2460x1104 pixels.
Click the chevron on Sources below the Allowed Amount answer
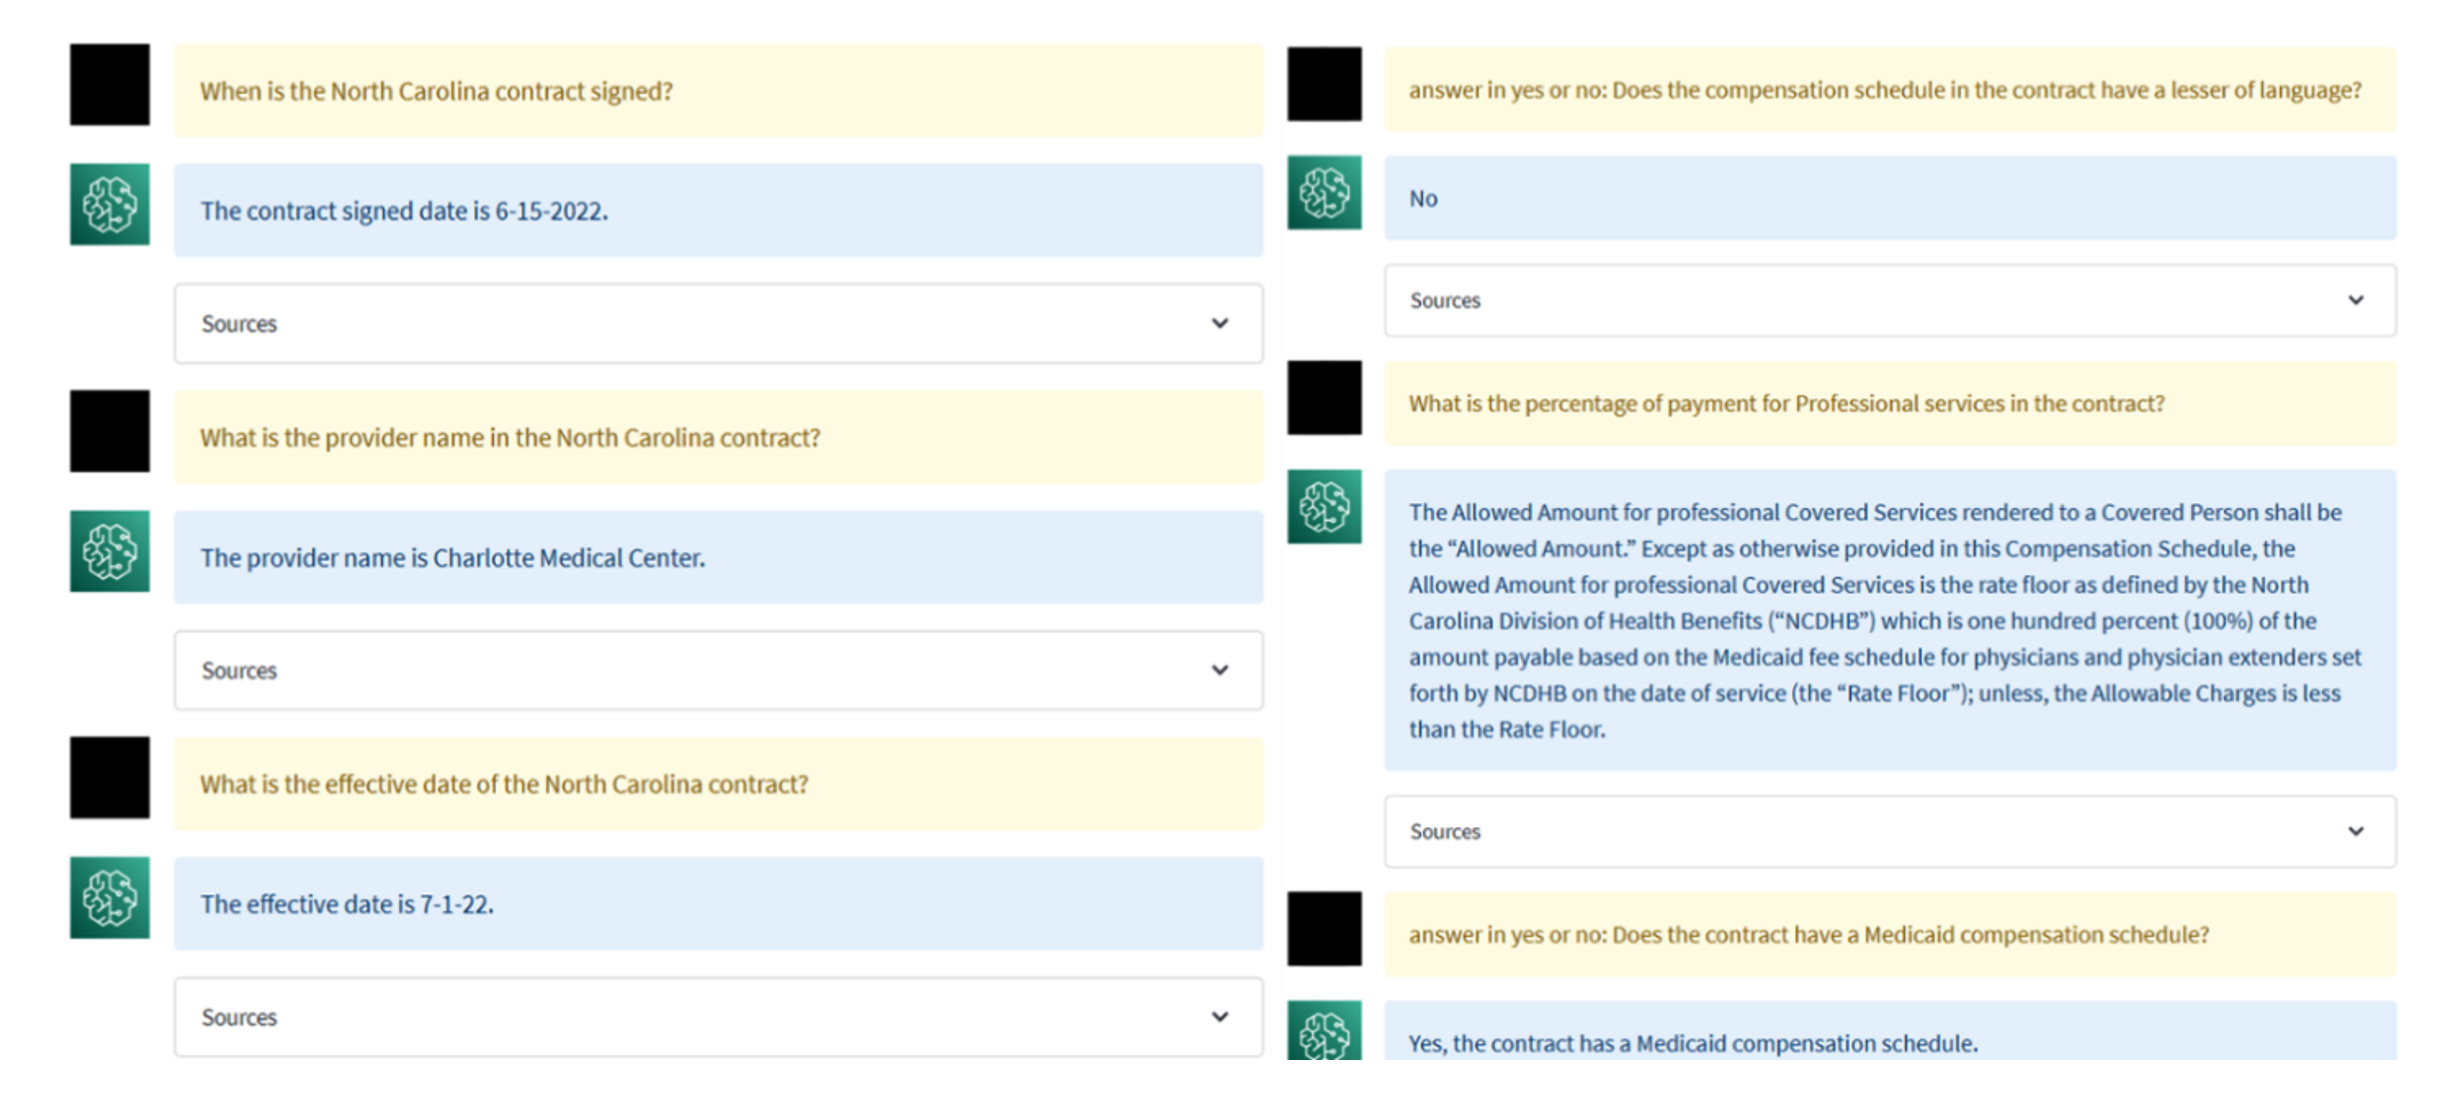click(x=2355, y=831)
